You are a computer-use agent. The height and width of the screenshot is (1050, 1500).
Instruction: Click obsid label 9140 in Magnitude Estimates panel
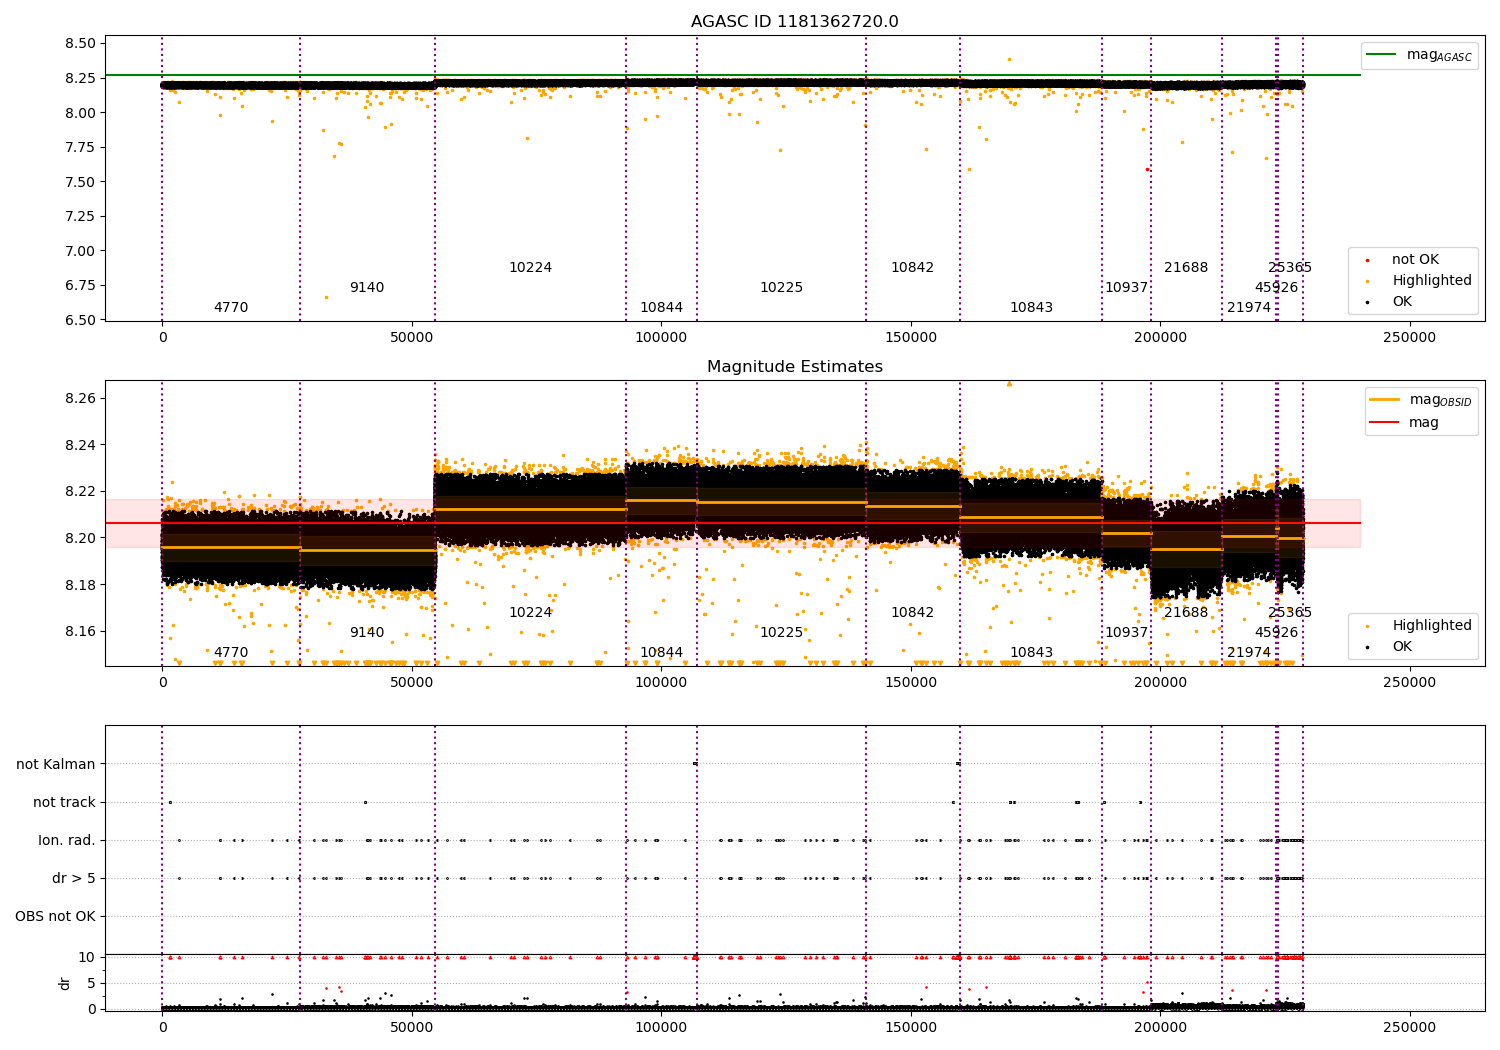tap(367, 632)
